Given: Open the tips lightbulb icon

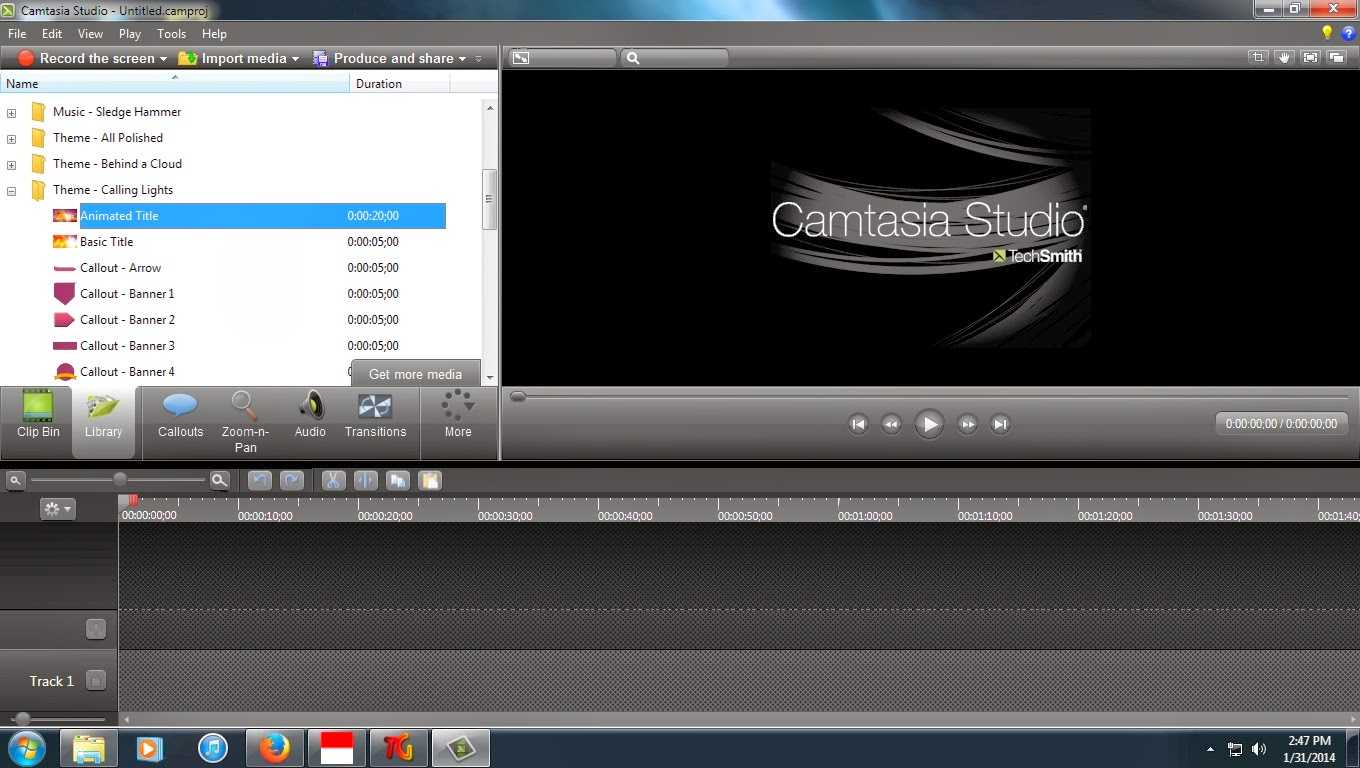Looking at the screenshot, I should coord(1328,33).
